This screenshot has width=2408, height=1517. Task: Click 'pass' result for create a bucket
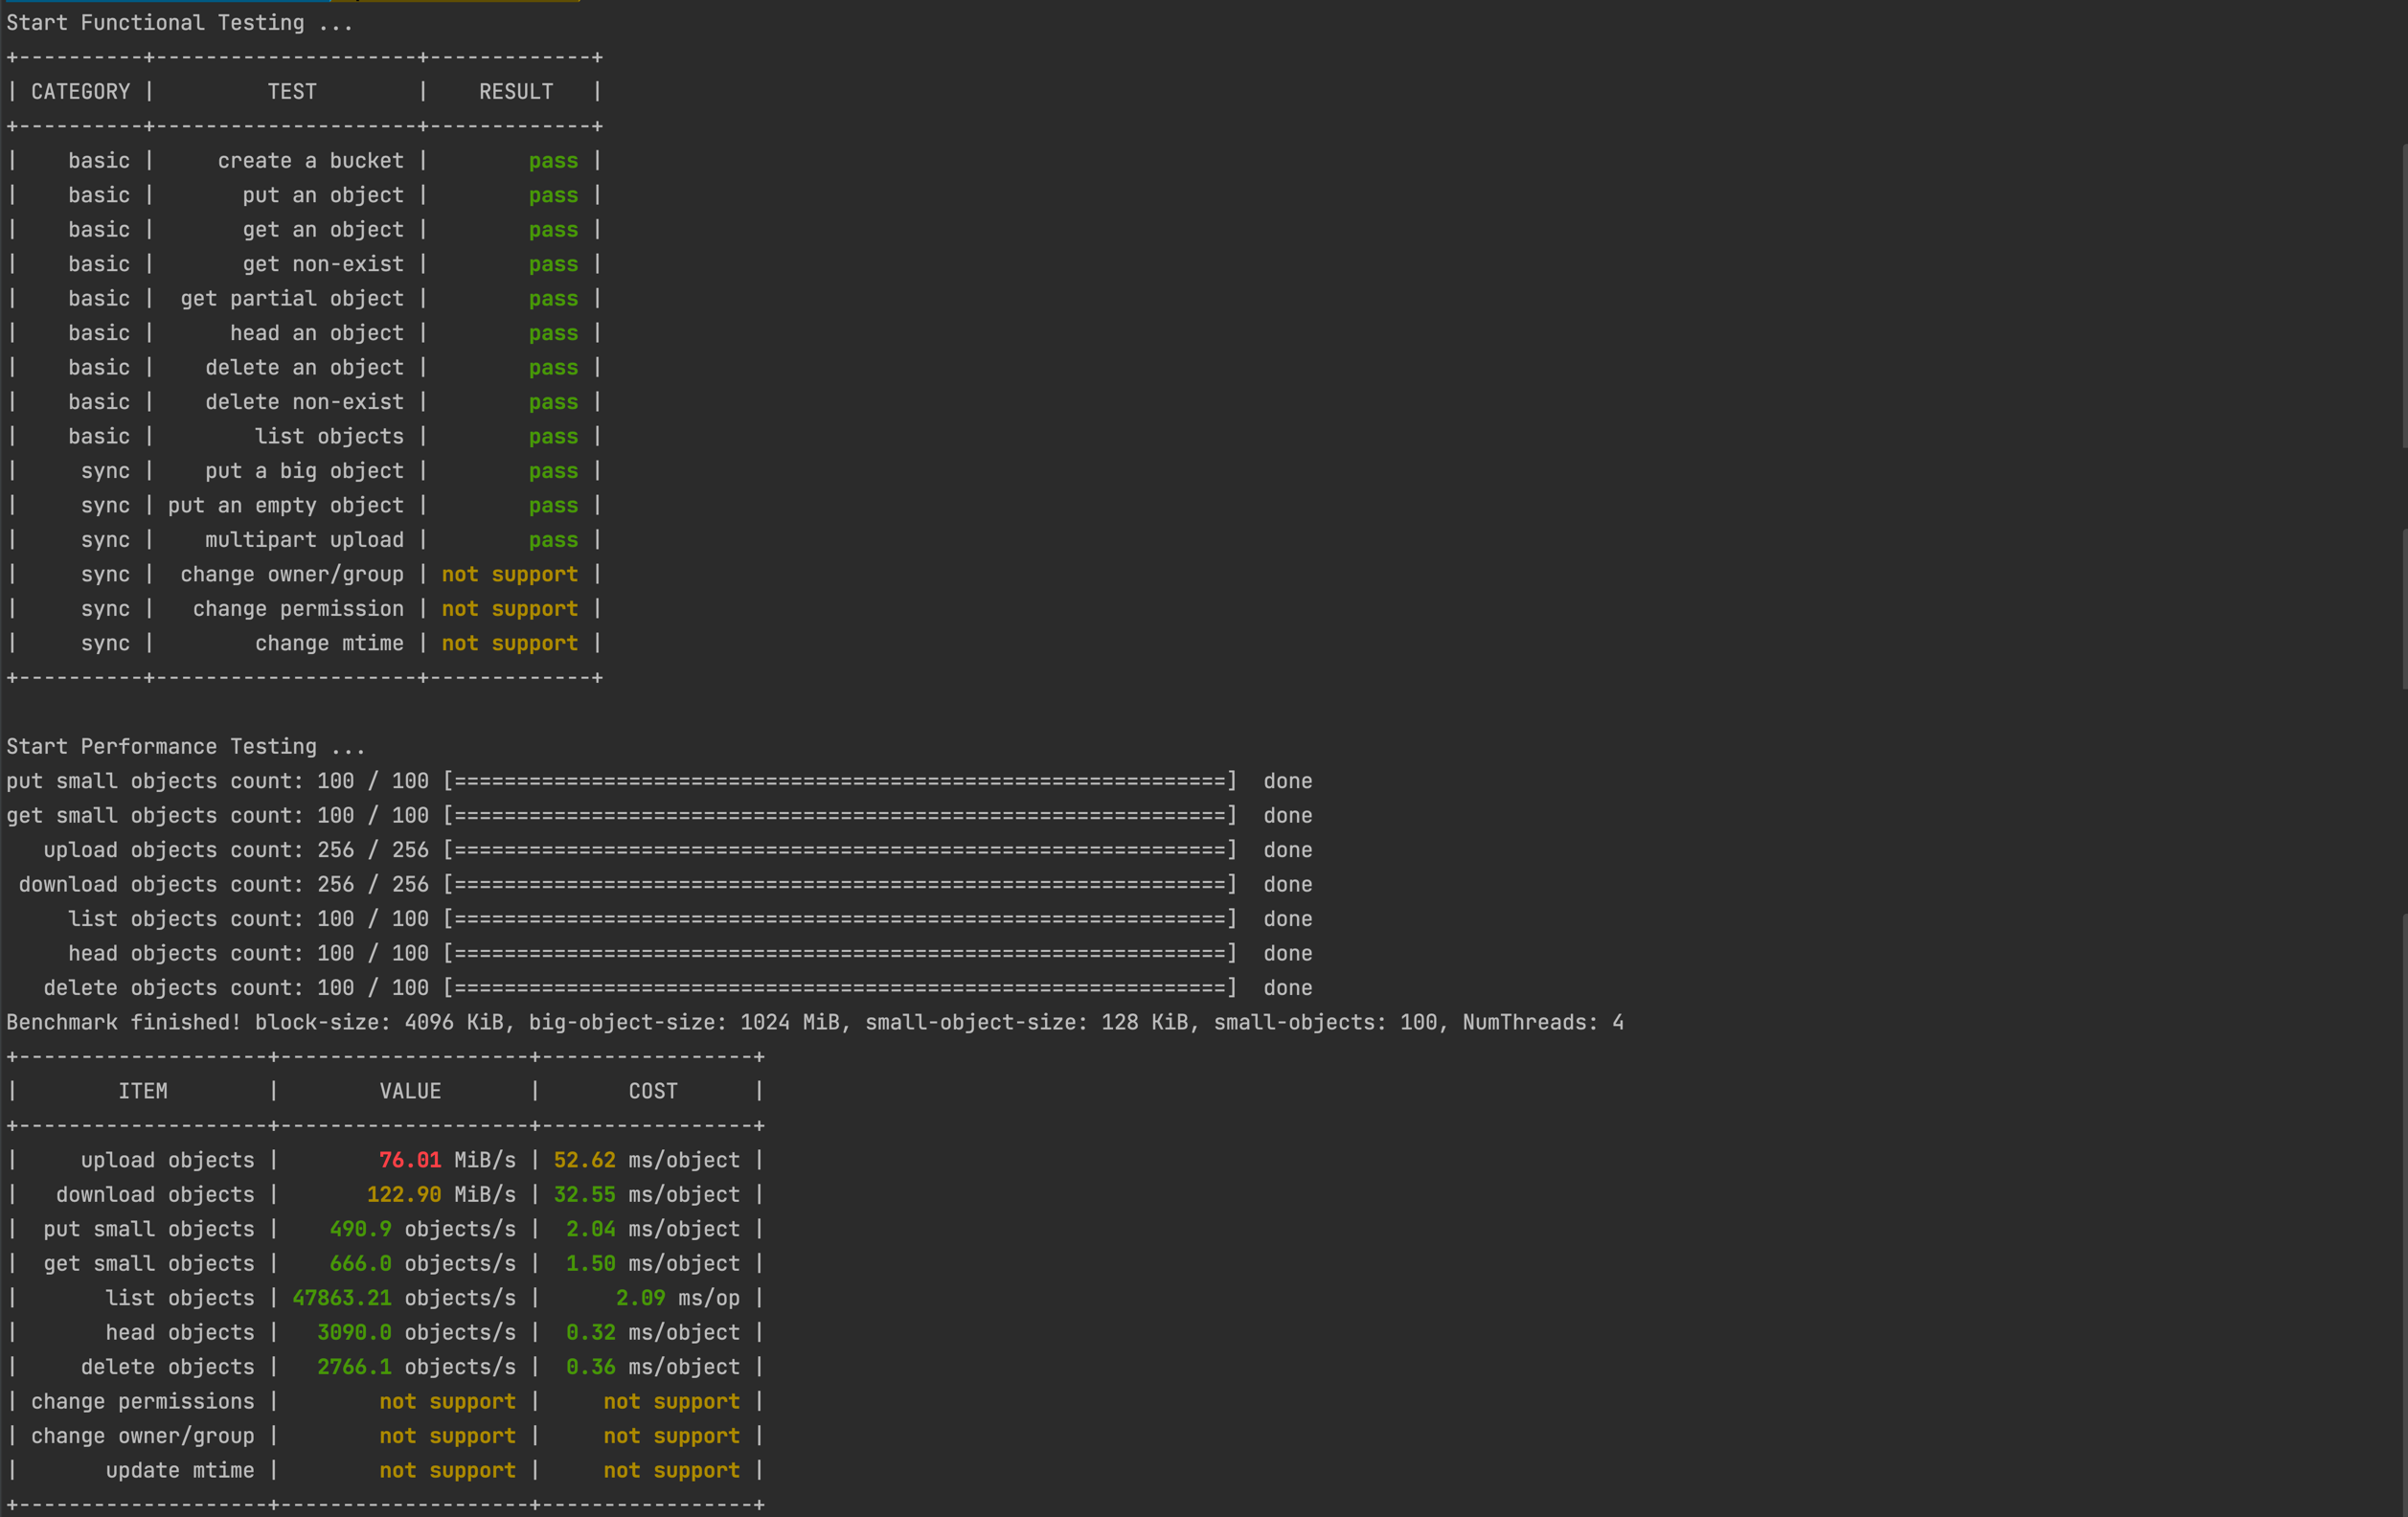pos(553,161)
